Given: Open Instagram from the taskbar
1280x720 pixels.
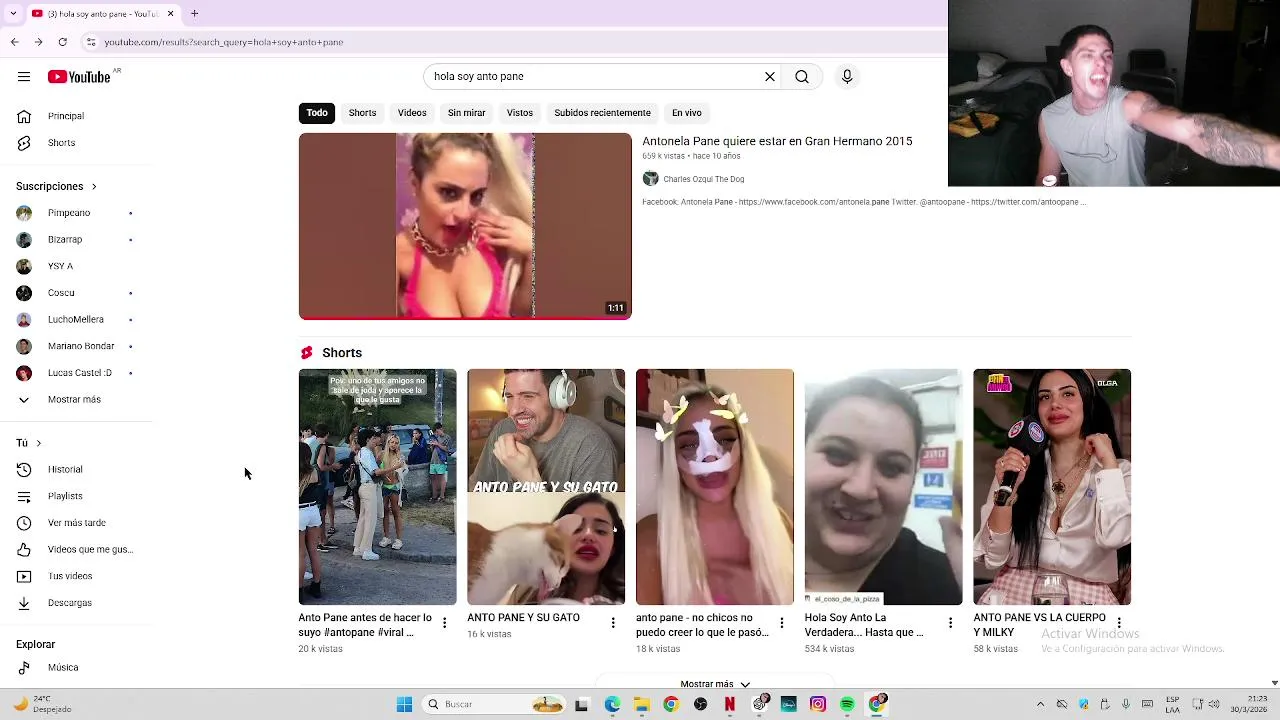Looking at the screenshot, I should 818,704.
